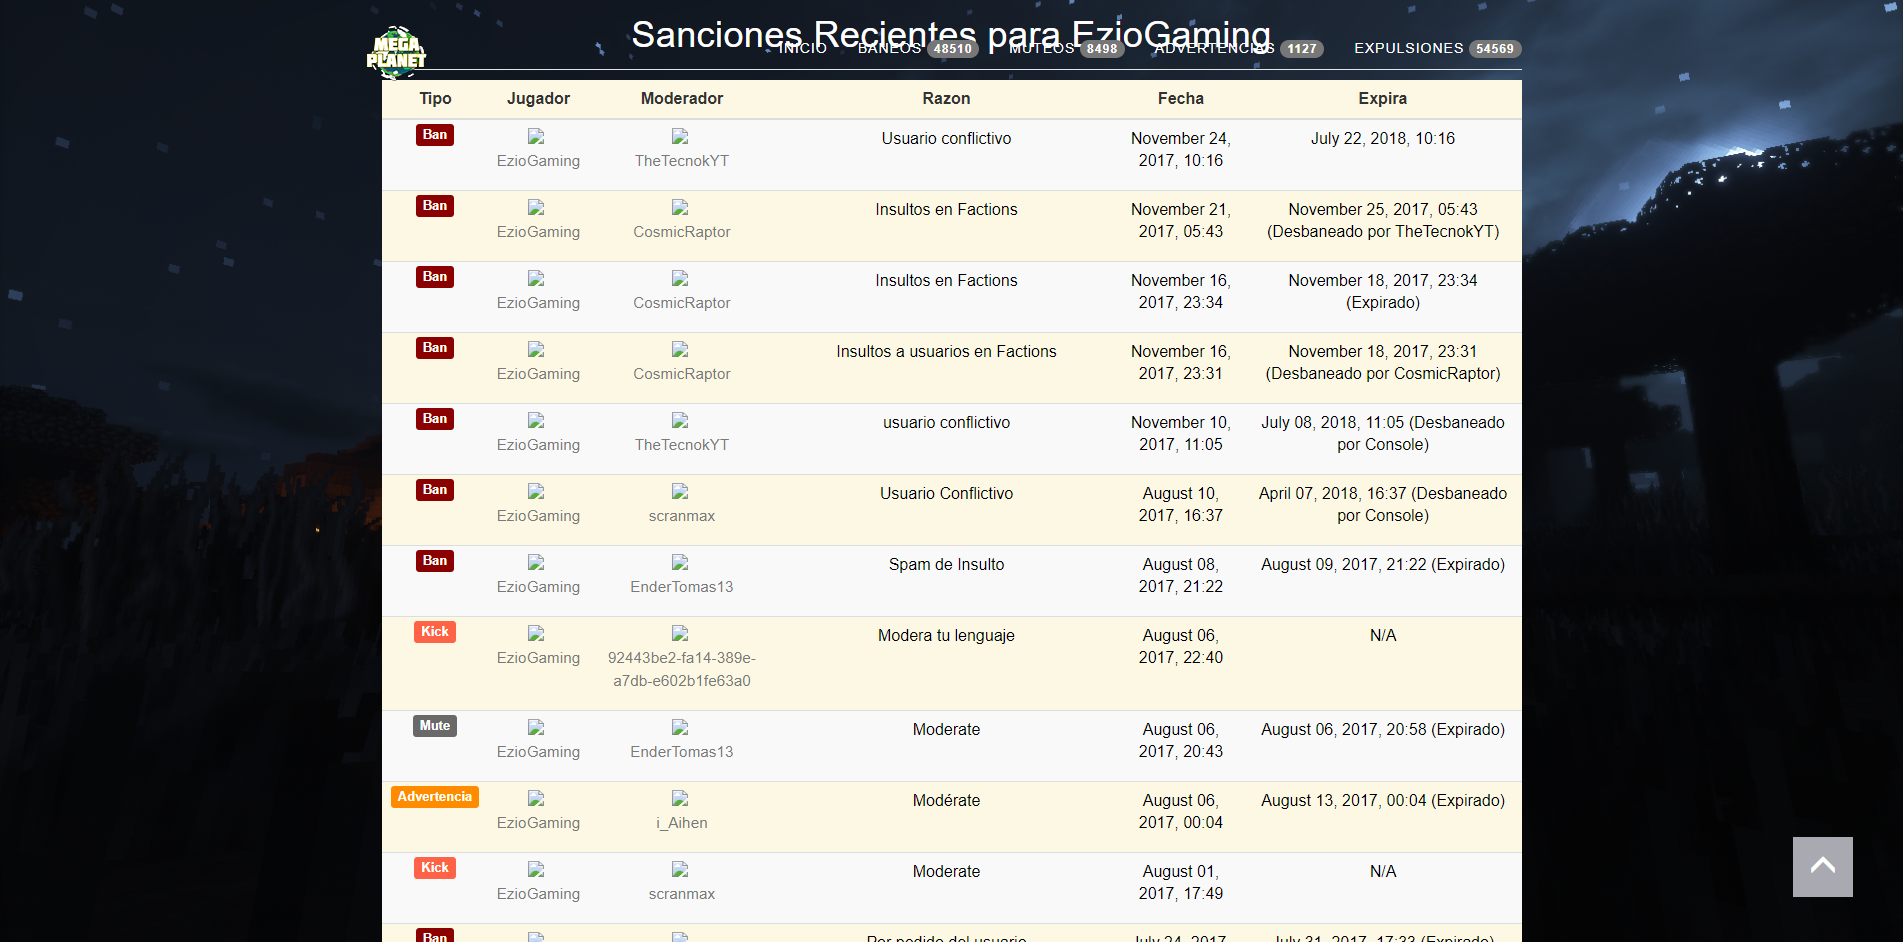
Task: Click TheTecnokYT's avatar in the November 10 row
Action: 680,420
